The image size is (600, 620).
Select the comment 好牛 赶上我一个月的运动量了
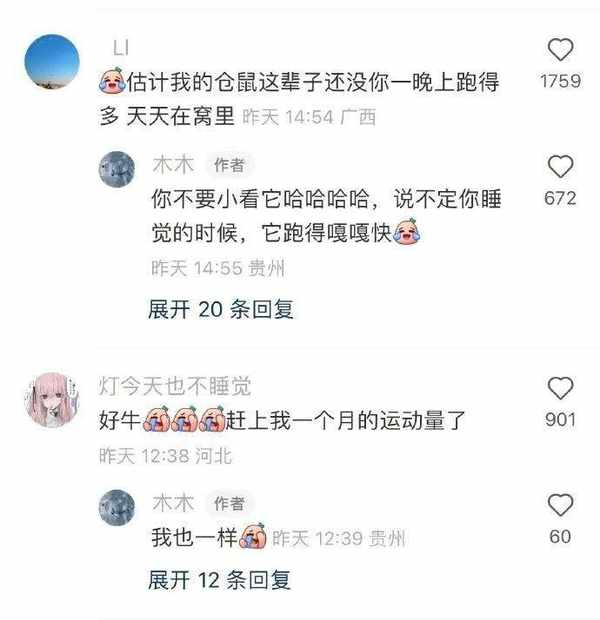[282, 420]
